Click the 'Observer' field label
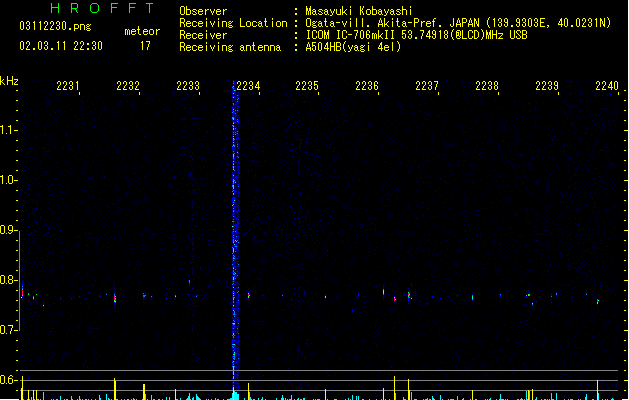The width and height of the screenshot is (629, 400). [203, 11]
